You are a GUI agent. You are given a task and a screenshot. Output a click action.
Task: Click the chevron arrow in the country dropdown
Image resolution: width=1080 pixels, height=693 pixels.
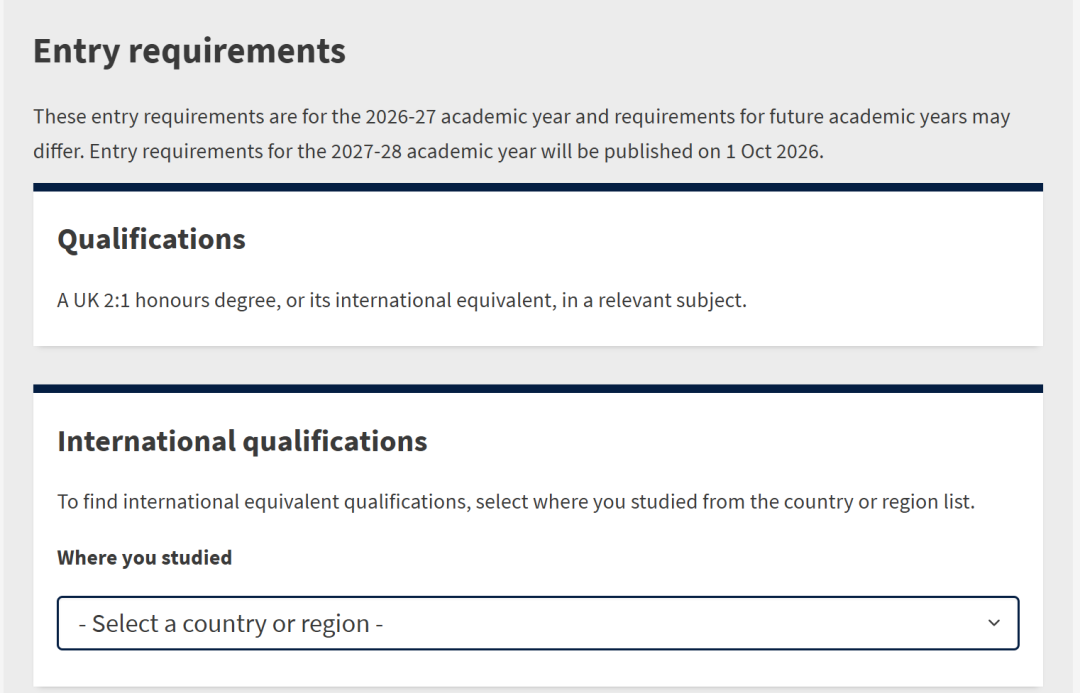pos(993,623)
